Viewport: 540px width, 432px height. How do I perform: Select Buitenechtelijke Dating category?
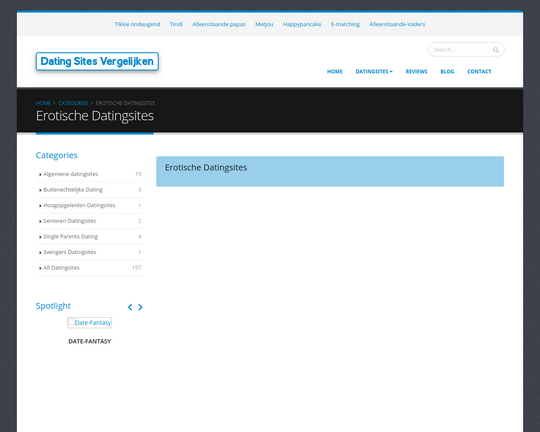click(x=73, y=189)
